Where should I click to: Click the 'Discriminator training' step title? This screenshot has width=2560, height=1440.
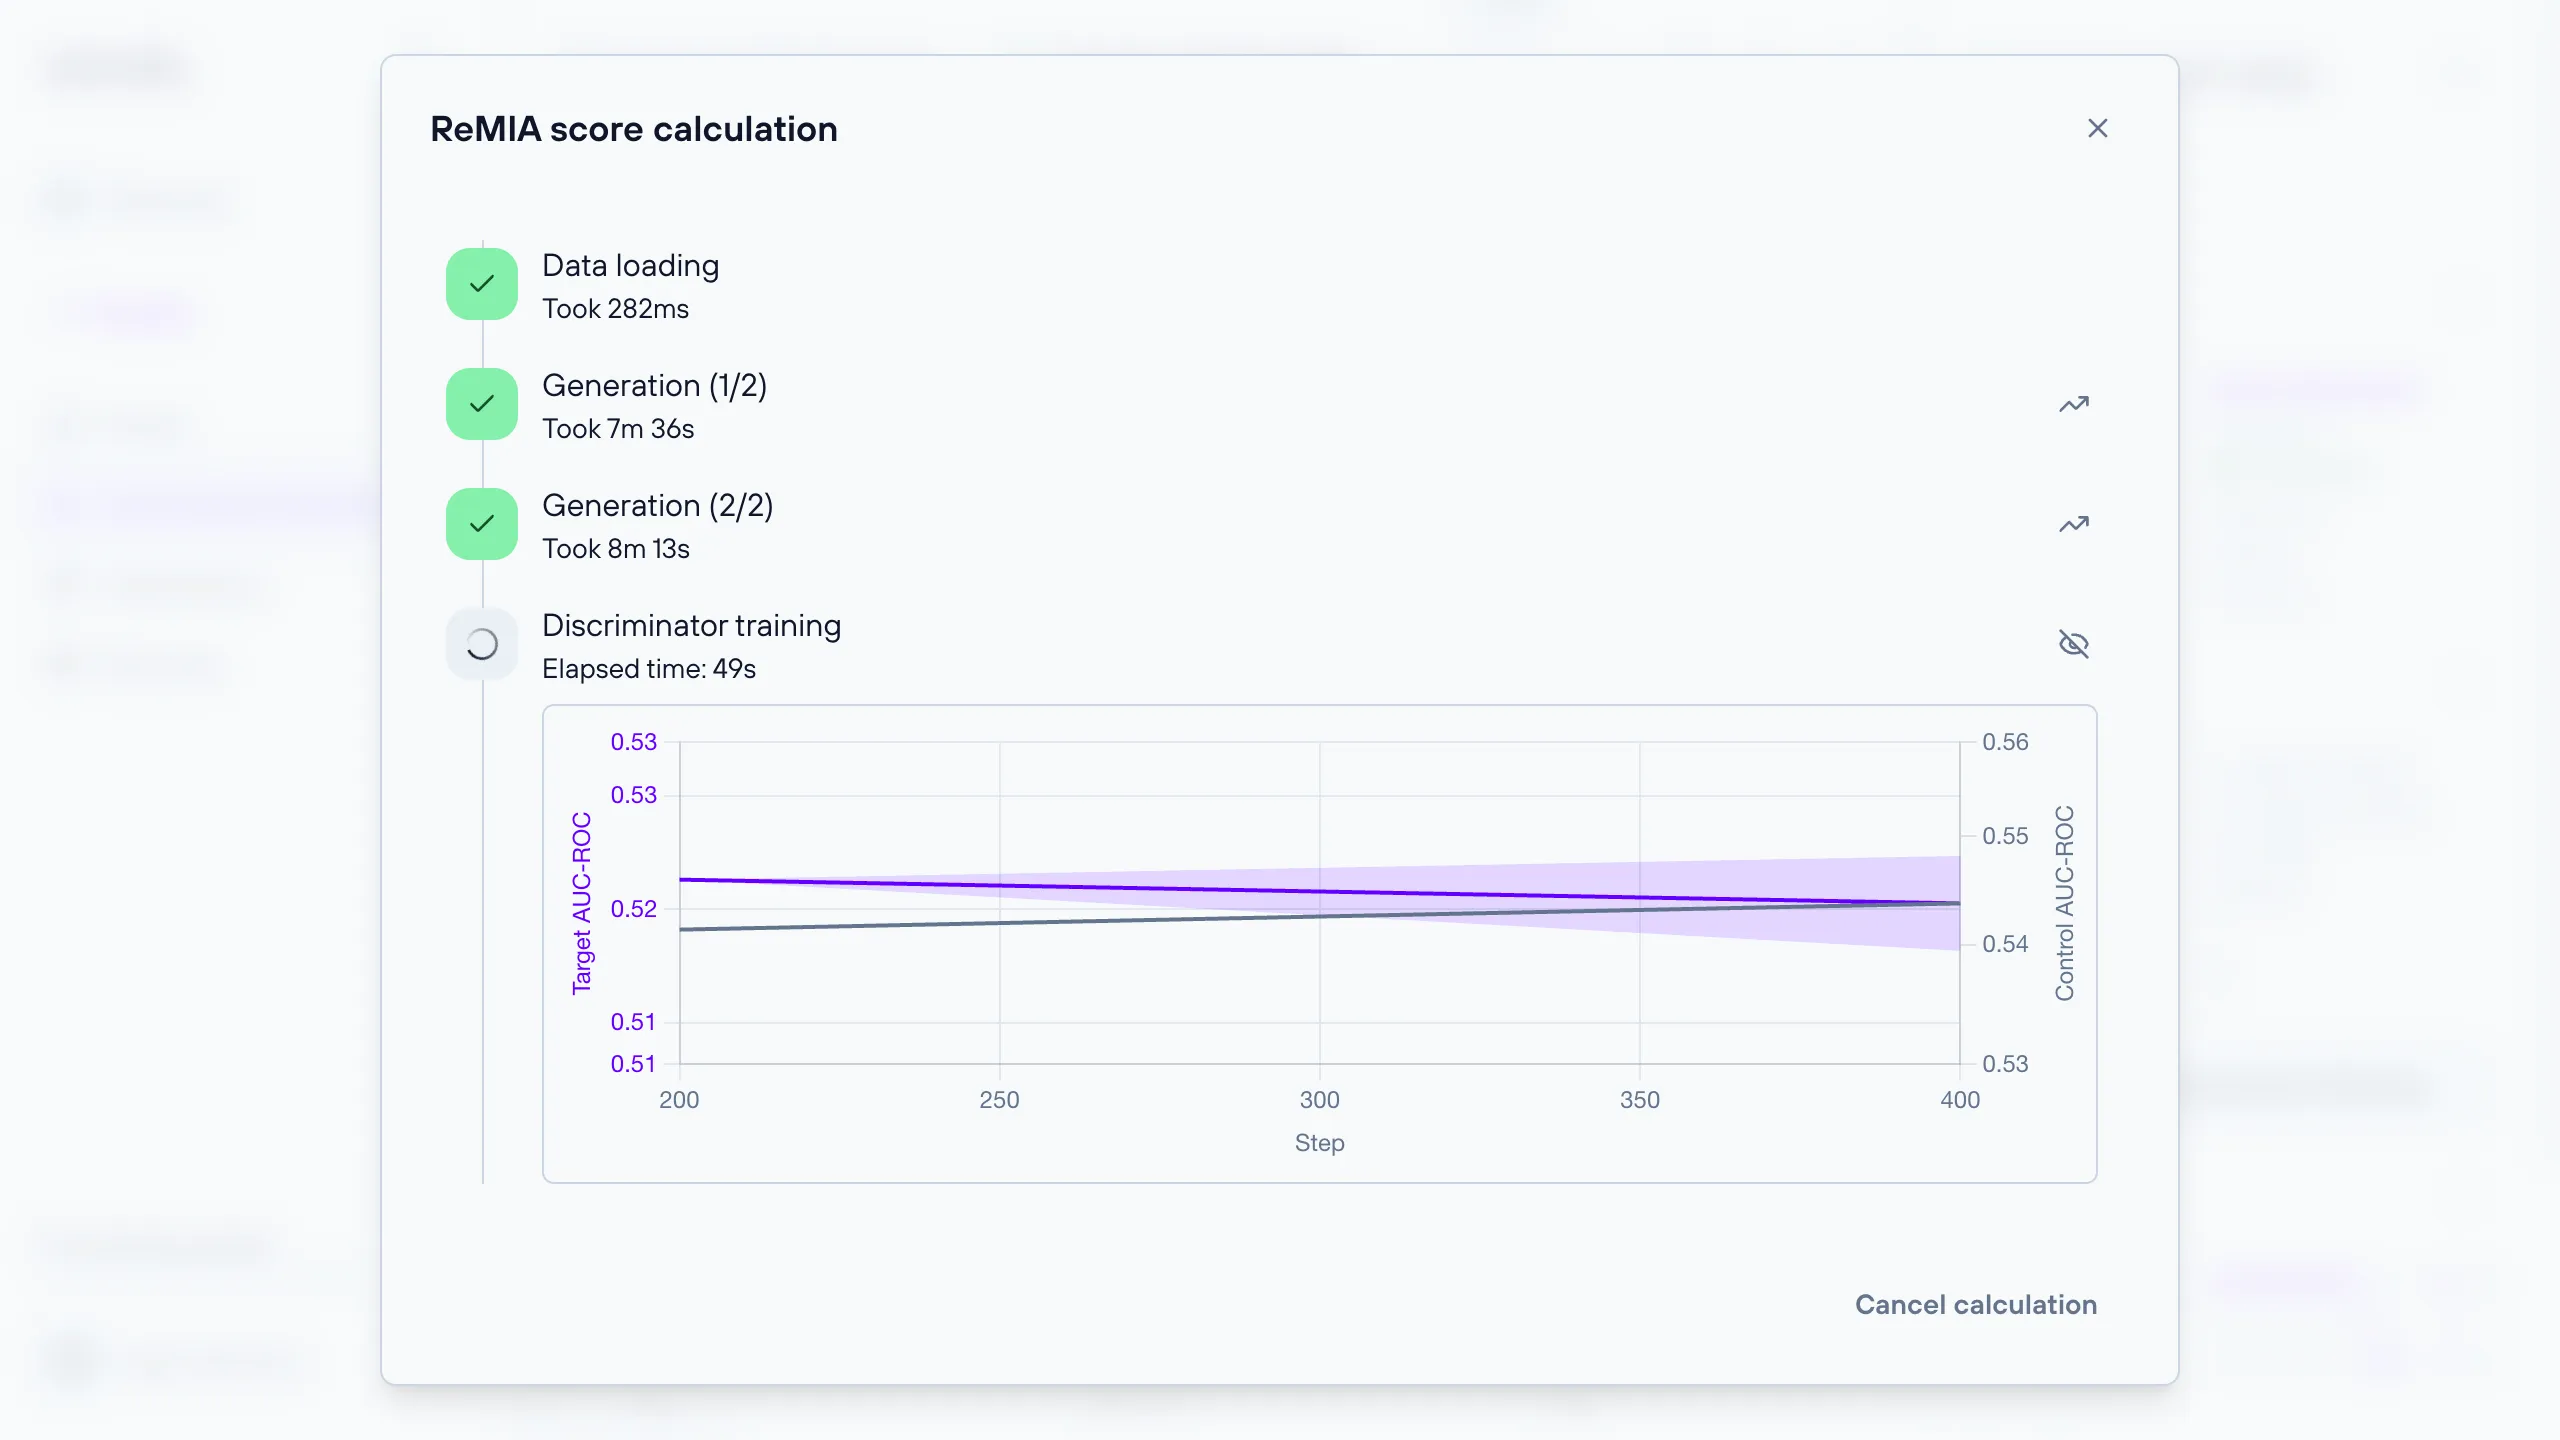(691, 626)
